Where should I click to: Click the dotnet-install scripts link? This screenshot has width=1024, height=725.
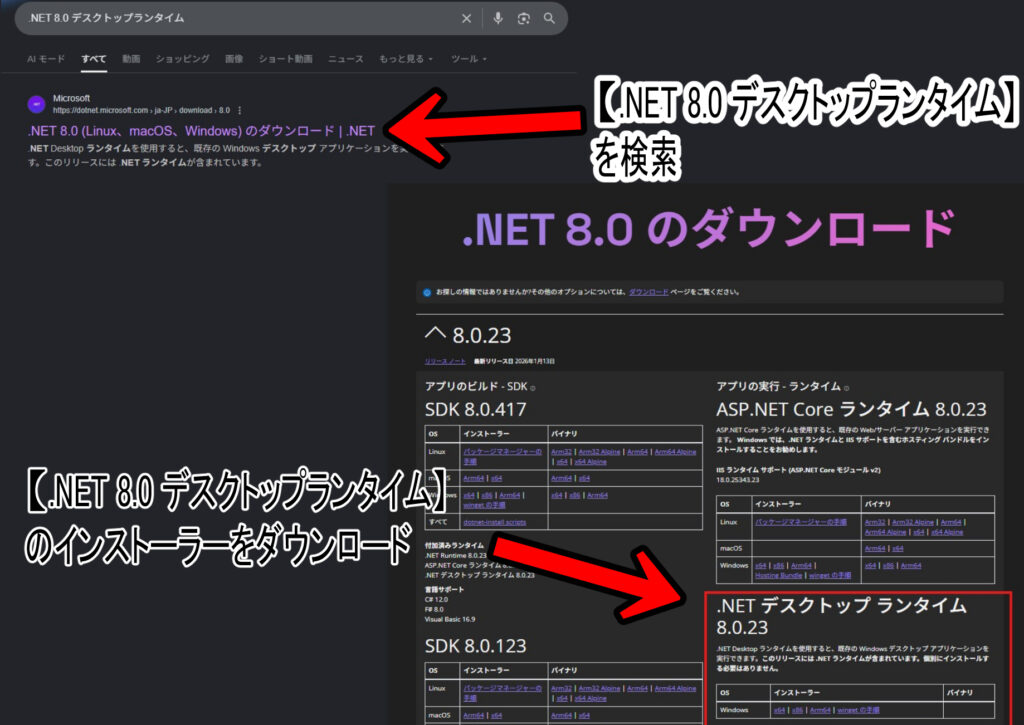coord(492,522)
